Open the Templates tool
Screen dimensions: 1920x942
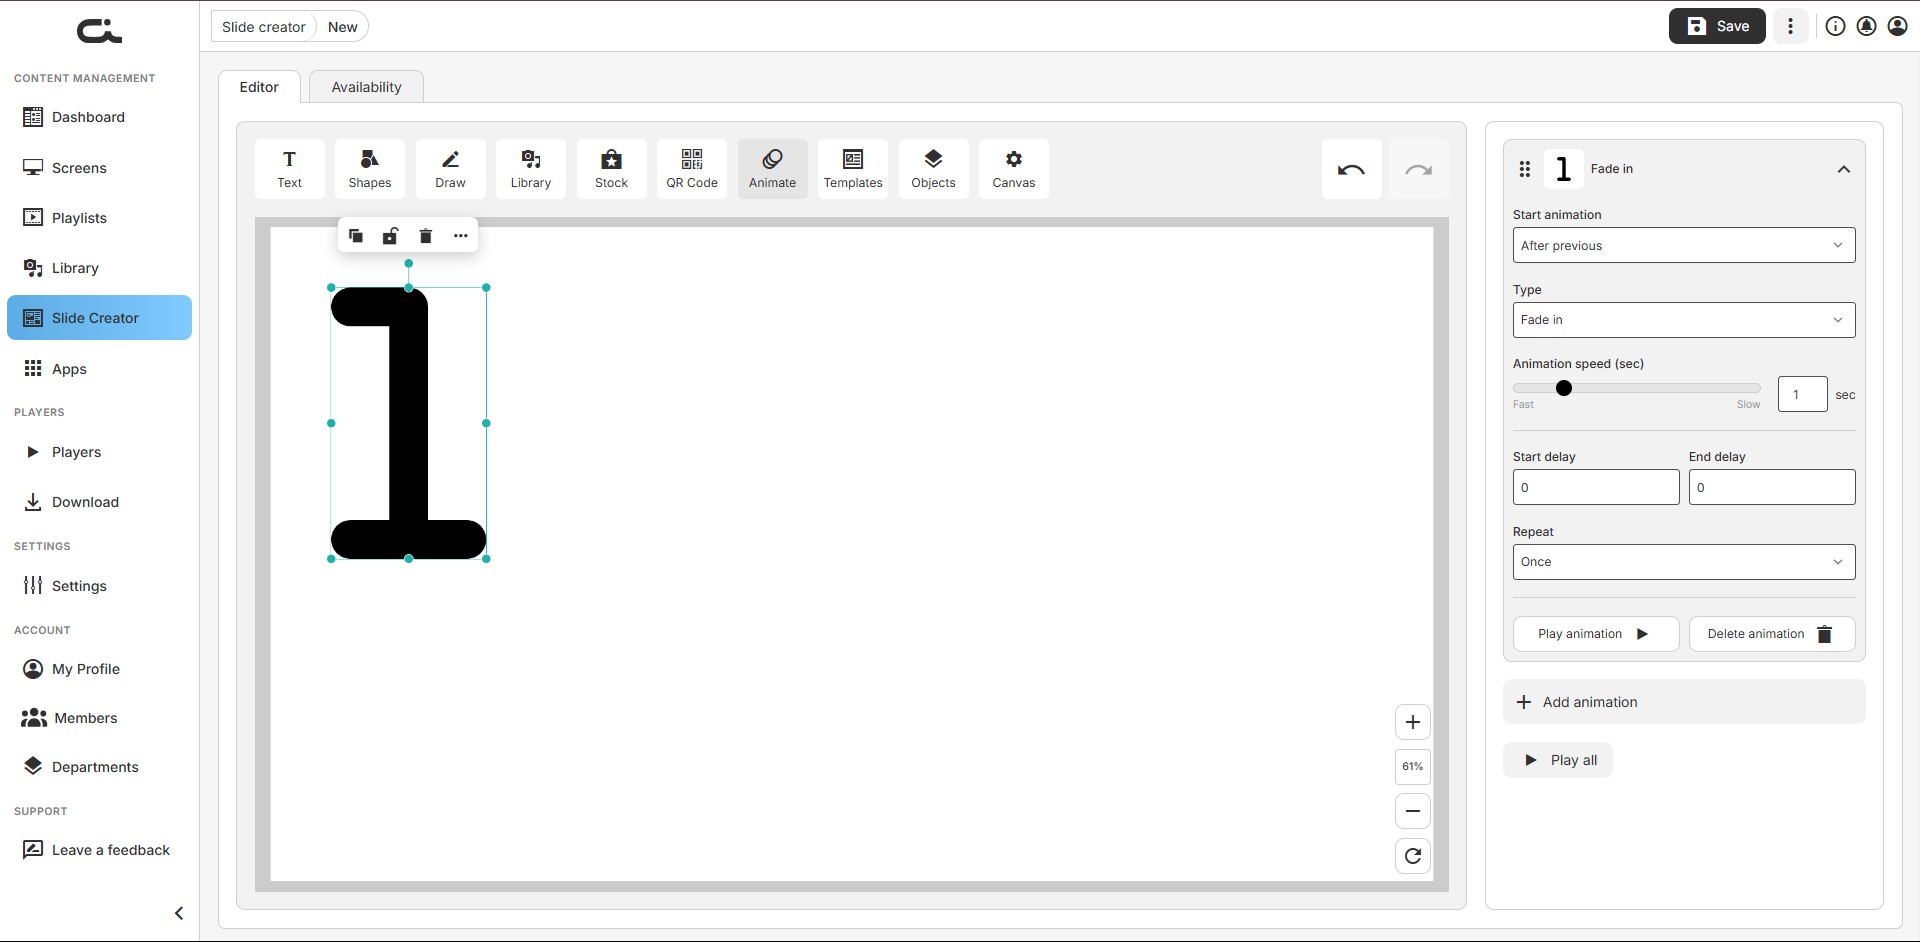pyautogui.click(x=853, y=169)
